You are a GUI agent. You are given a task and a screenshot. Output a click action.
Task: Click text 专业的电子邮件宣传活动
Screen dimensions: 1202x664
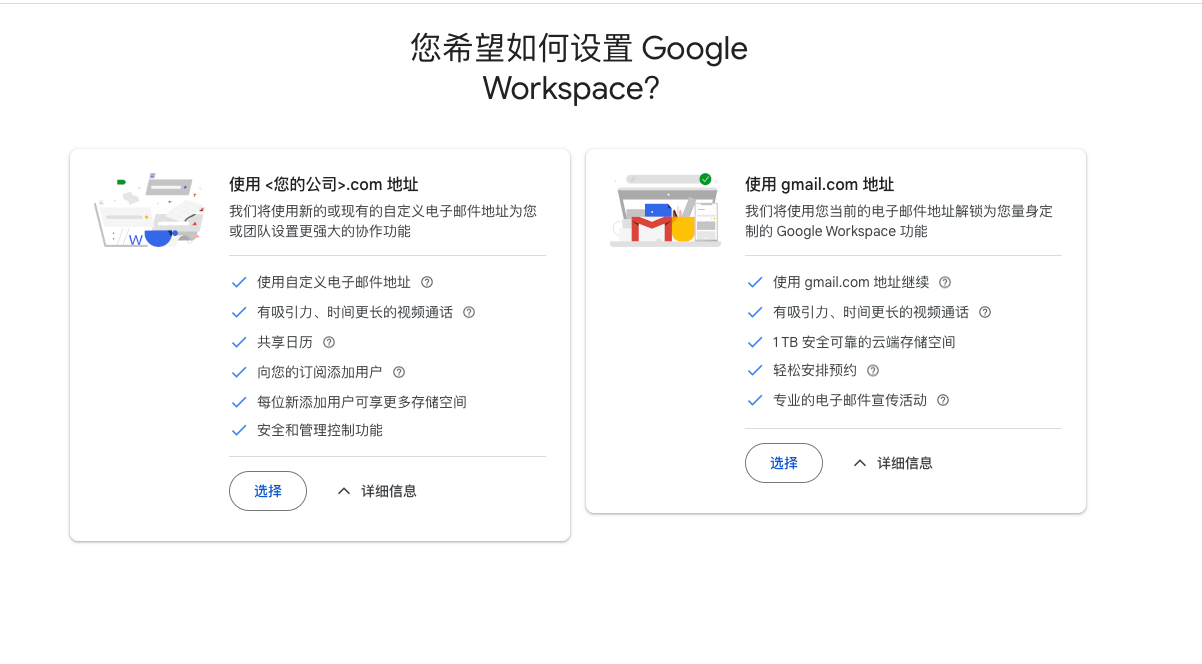850,400
